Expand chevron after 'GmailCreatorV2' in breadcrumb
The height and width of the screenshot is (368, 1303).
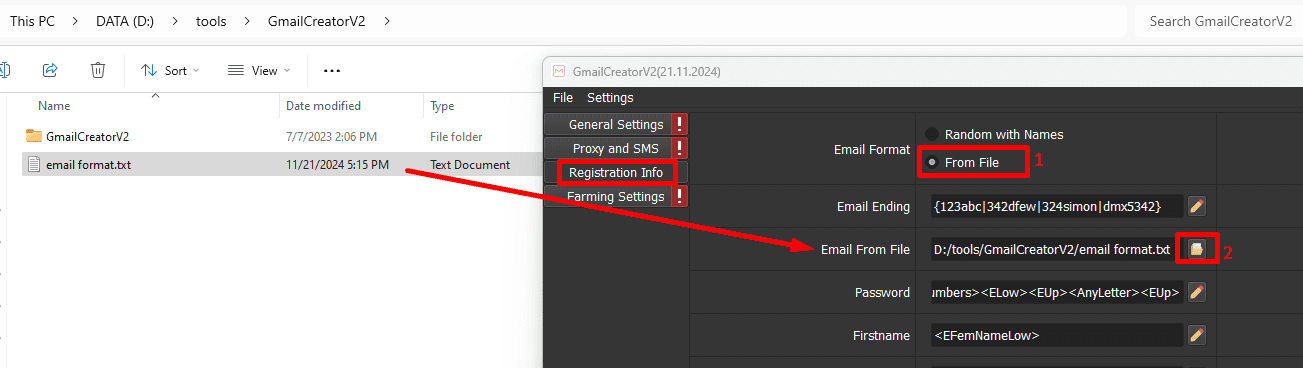coord(386,20)
